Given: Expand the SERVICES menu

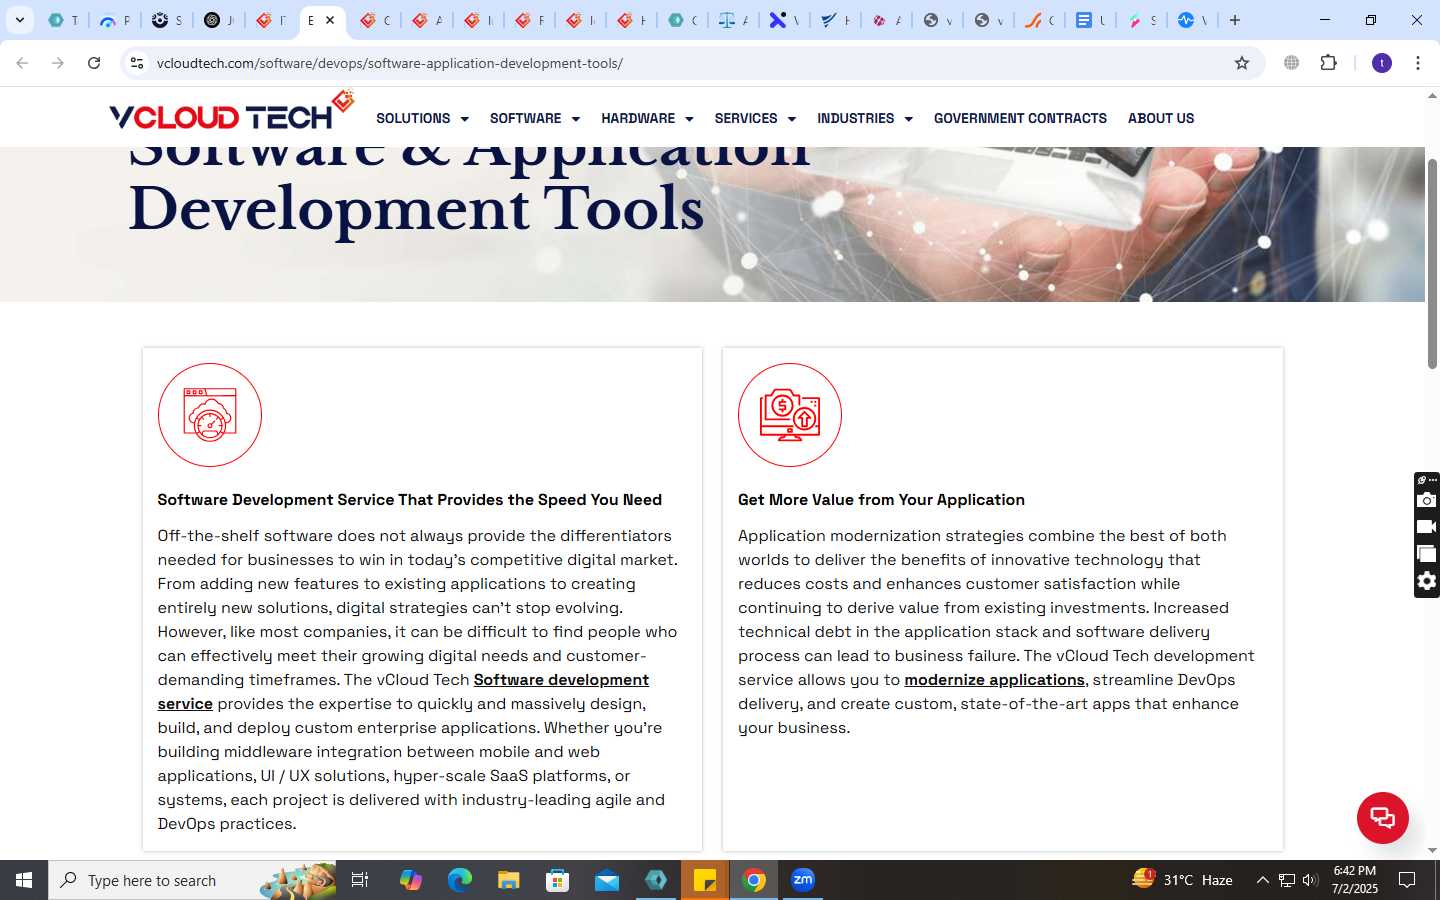Looking at the screenshot, I should tap(755, 118).
